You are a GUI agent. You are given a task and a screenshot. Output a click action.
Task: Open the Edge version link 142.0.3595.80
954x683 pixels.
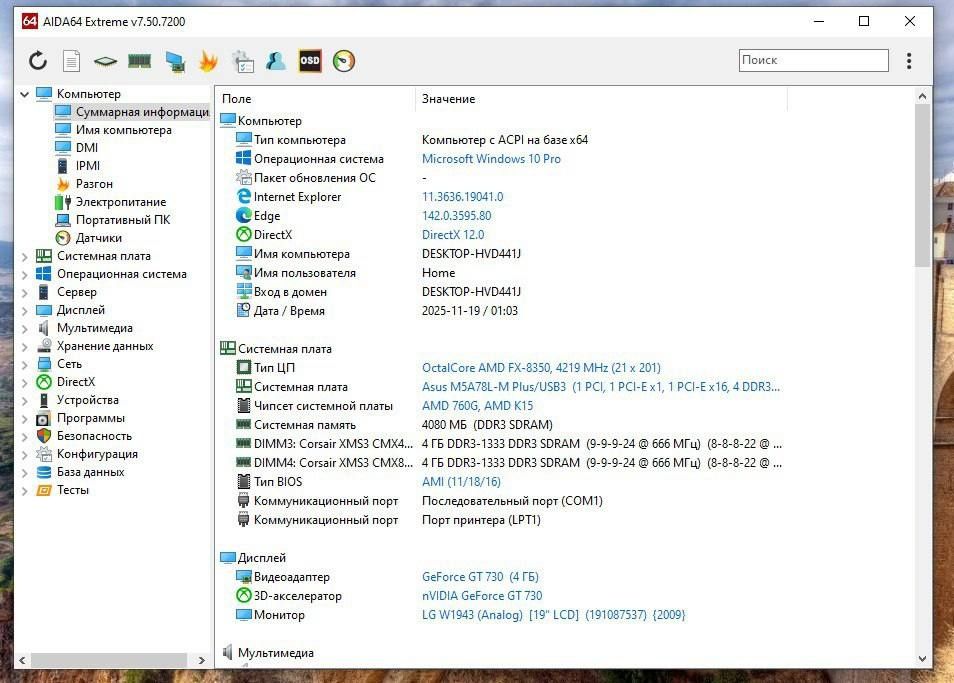[x=456, y=216]
